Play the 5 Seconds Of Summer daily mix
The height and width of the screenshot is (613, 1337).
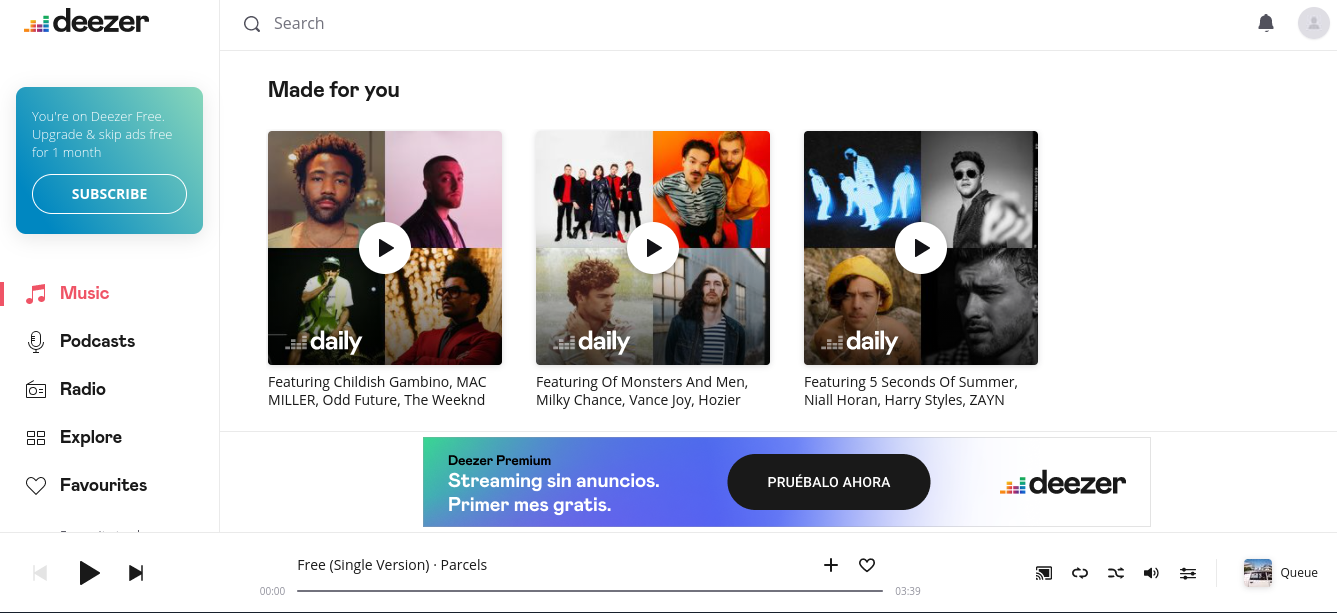pos(921,248)
